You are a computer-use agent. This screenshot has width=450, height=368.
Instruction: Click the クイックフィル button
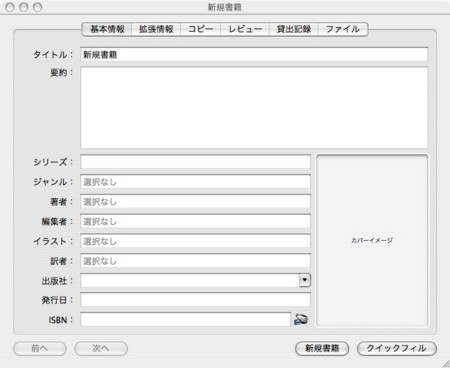(397, 348)
